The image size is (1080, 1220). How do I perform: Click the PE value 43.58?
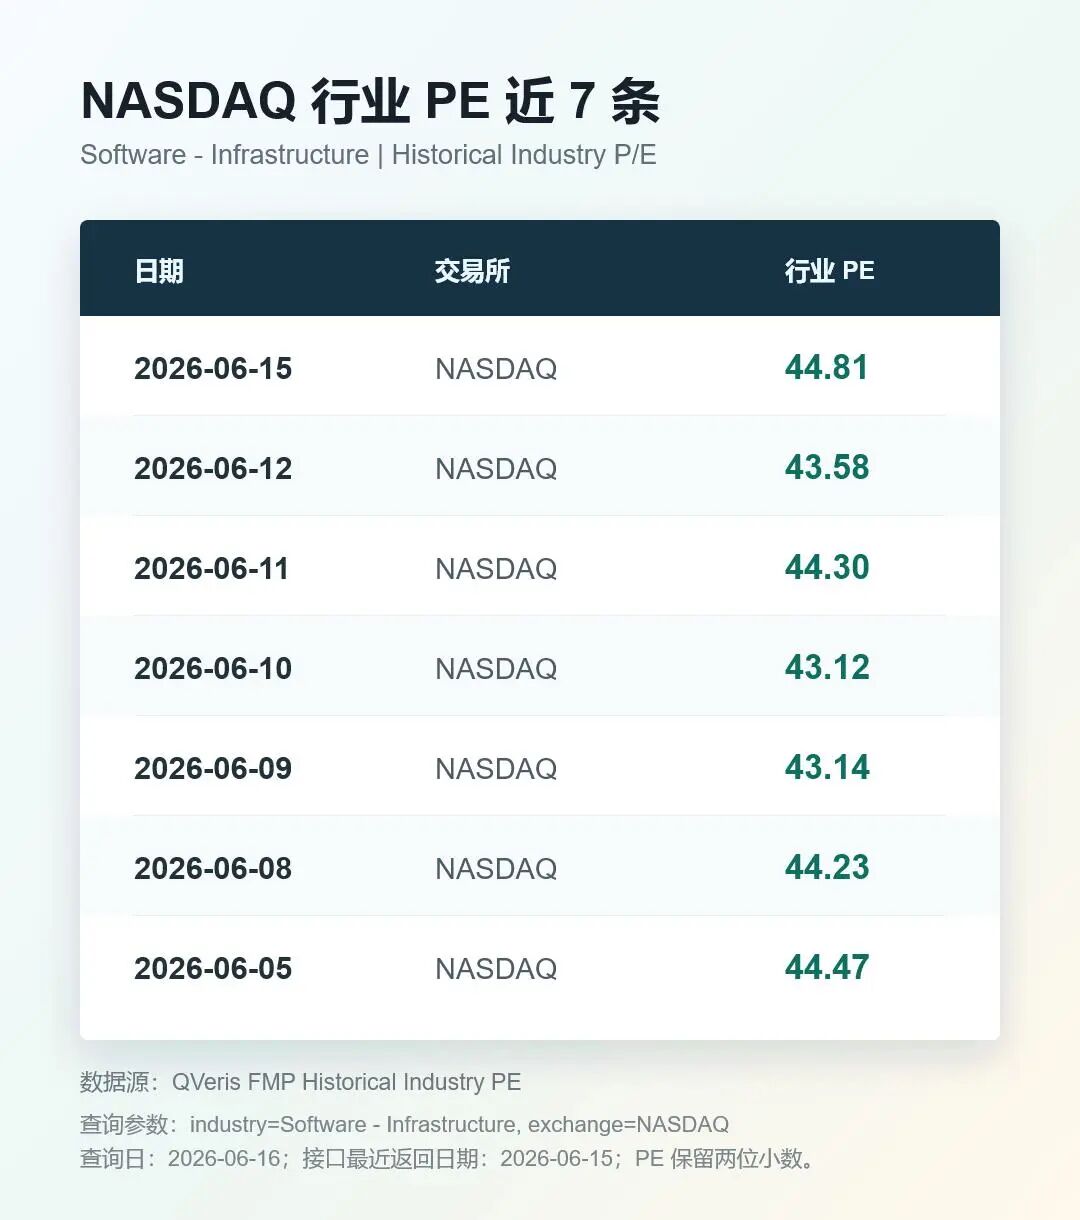tap(827, 467)
